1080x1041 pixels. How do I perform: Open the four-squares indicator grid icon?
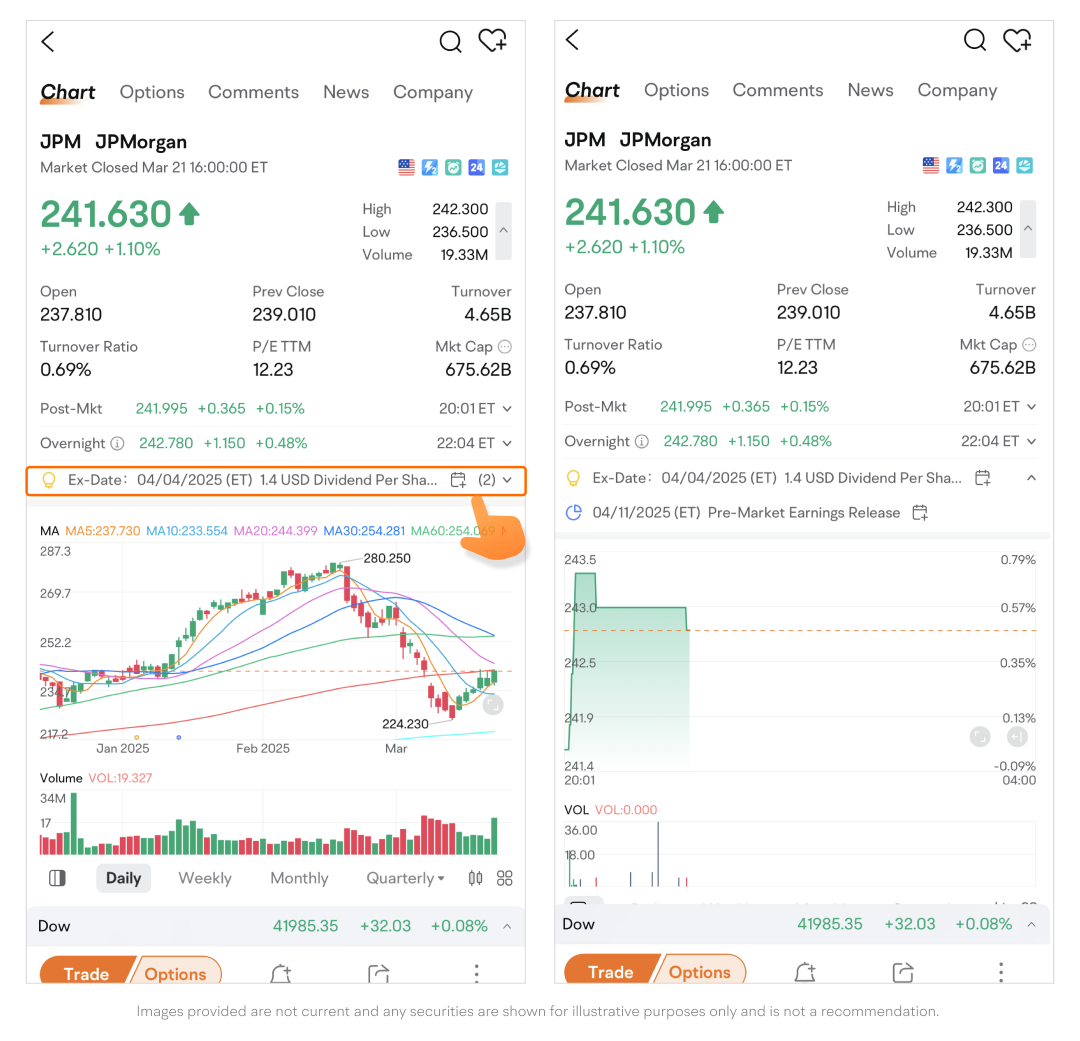click(x=505, y=878)
